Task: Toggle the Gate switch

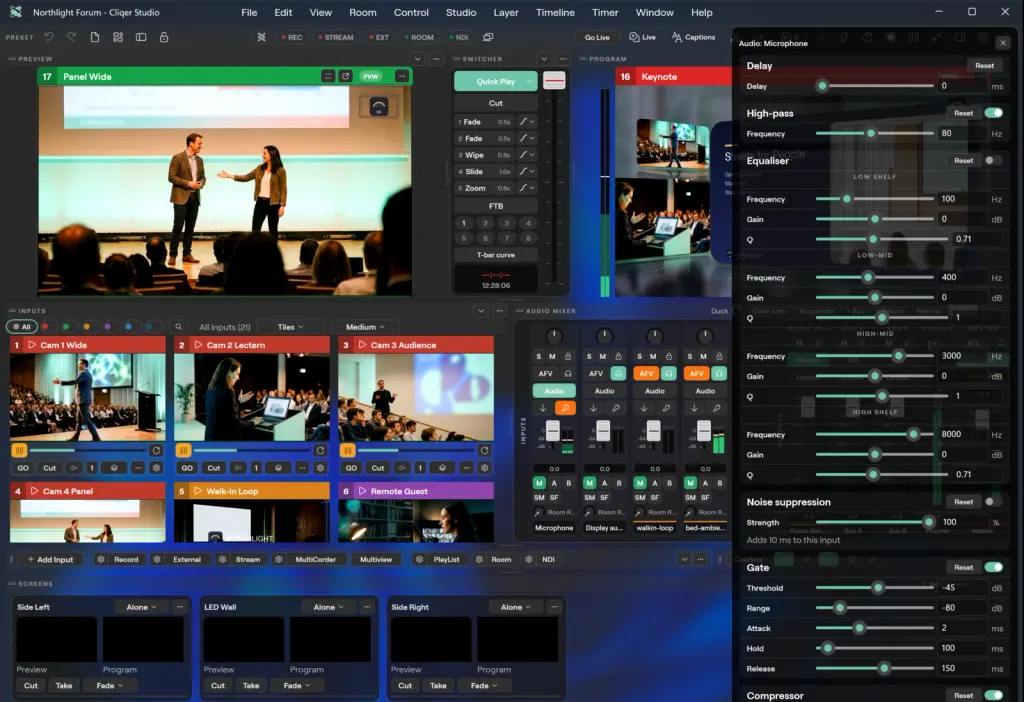Action: [993, 567]
